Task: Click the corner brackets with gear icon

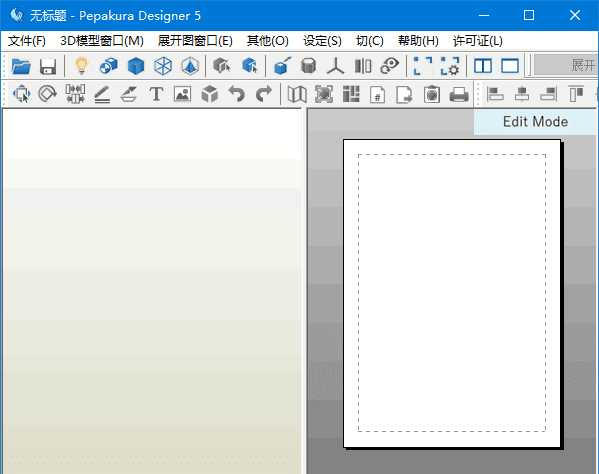Action: pyautogui.click(x=450, y=66)
